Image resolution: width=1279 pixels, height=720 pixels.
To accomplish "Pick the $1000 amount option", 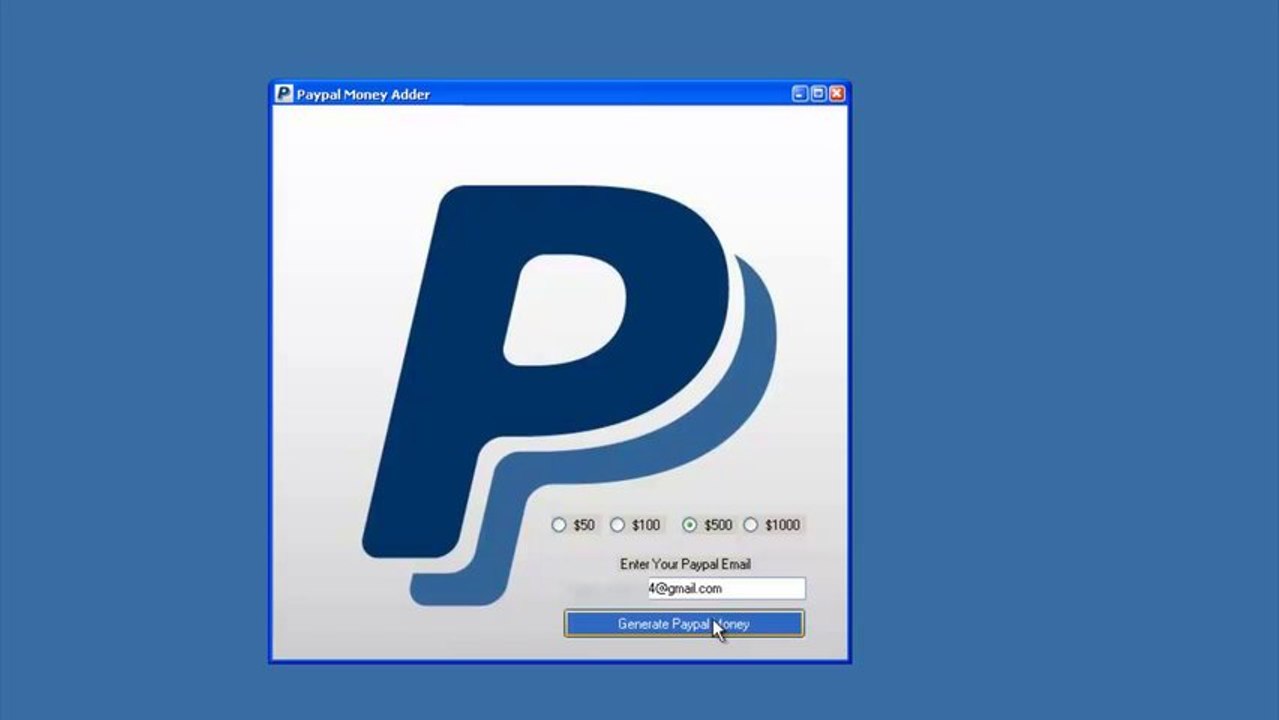I will (750, 525).
